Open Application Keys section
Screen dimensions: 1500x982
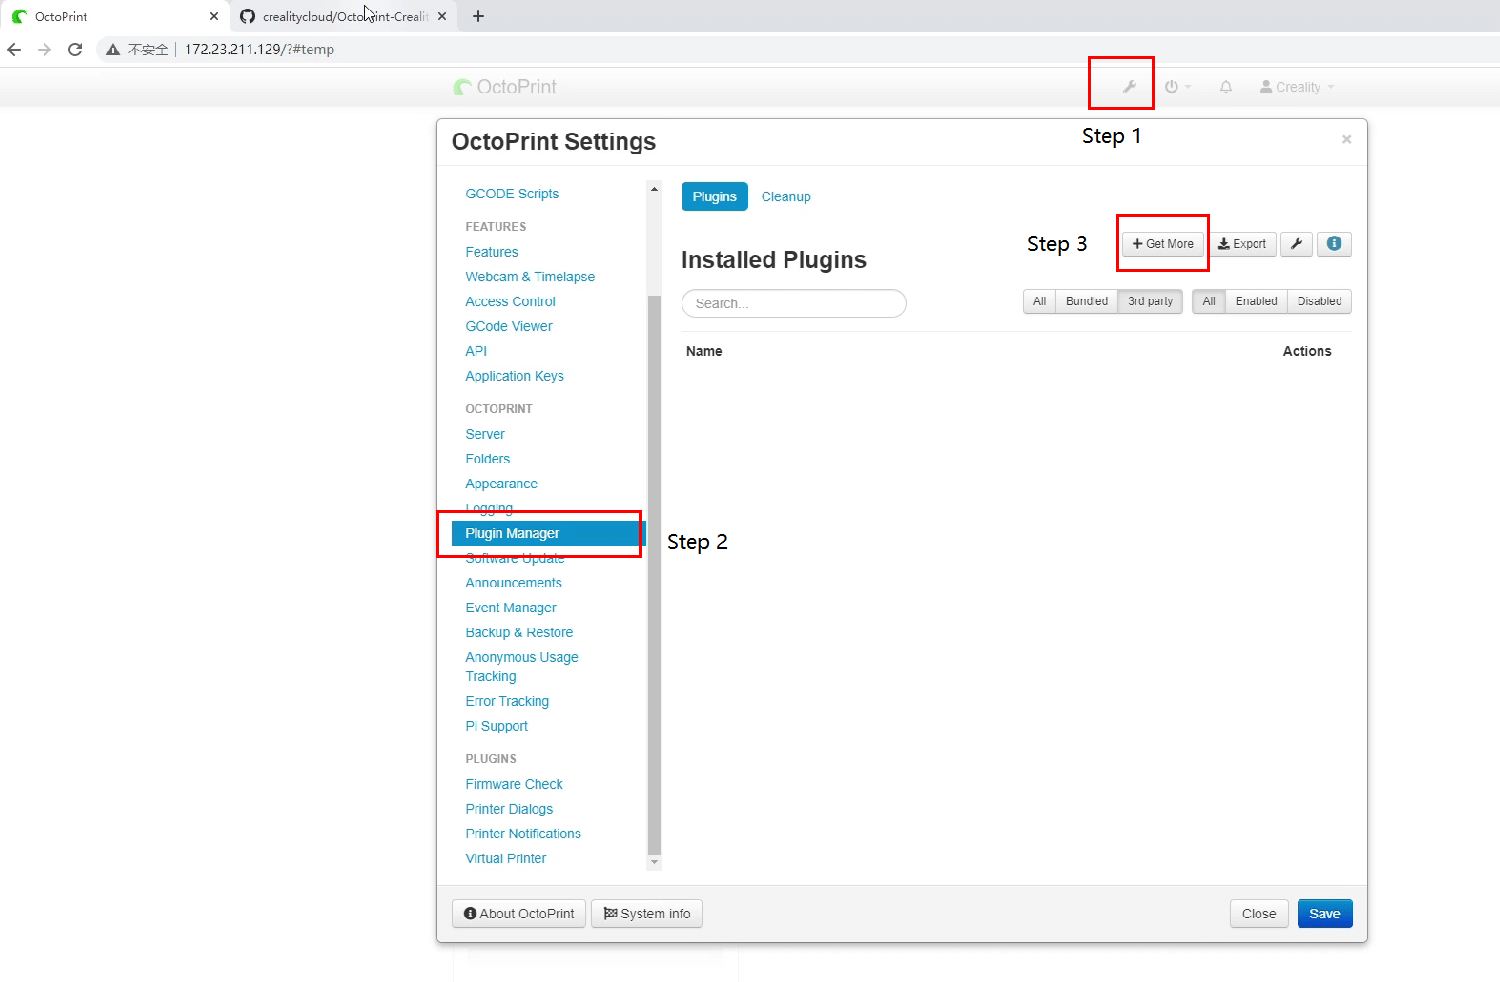click(x=514, y=376)
